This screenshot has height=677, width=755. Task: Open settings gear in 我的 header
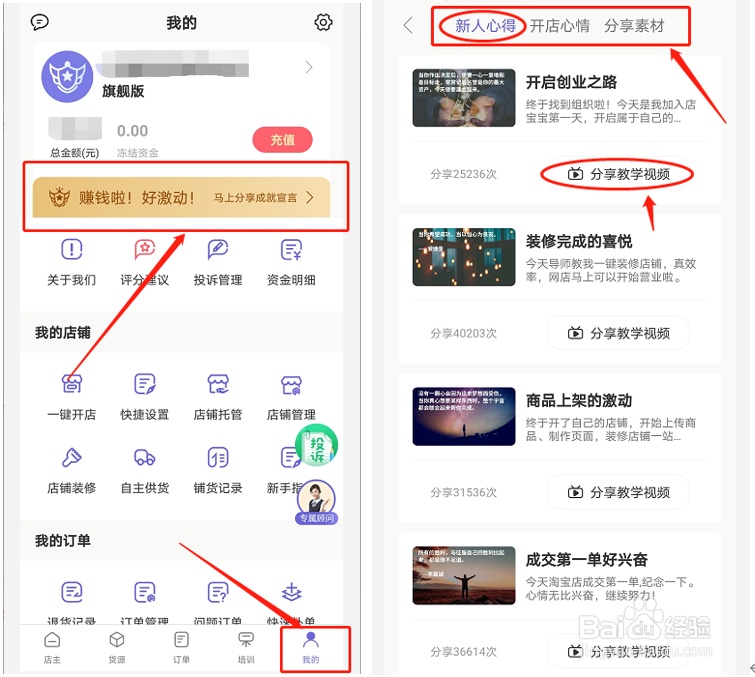pos(323,22)
